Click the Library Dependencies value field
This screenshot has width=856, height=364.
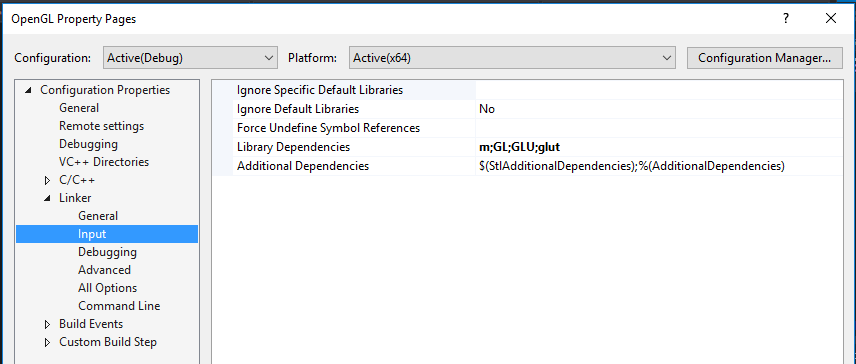pyautogui.click(x=658, y=147)
